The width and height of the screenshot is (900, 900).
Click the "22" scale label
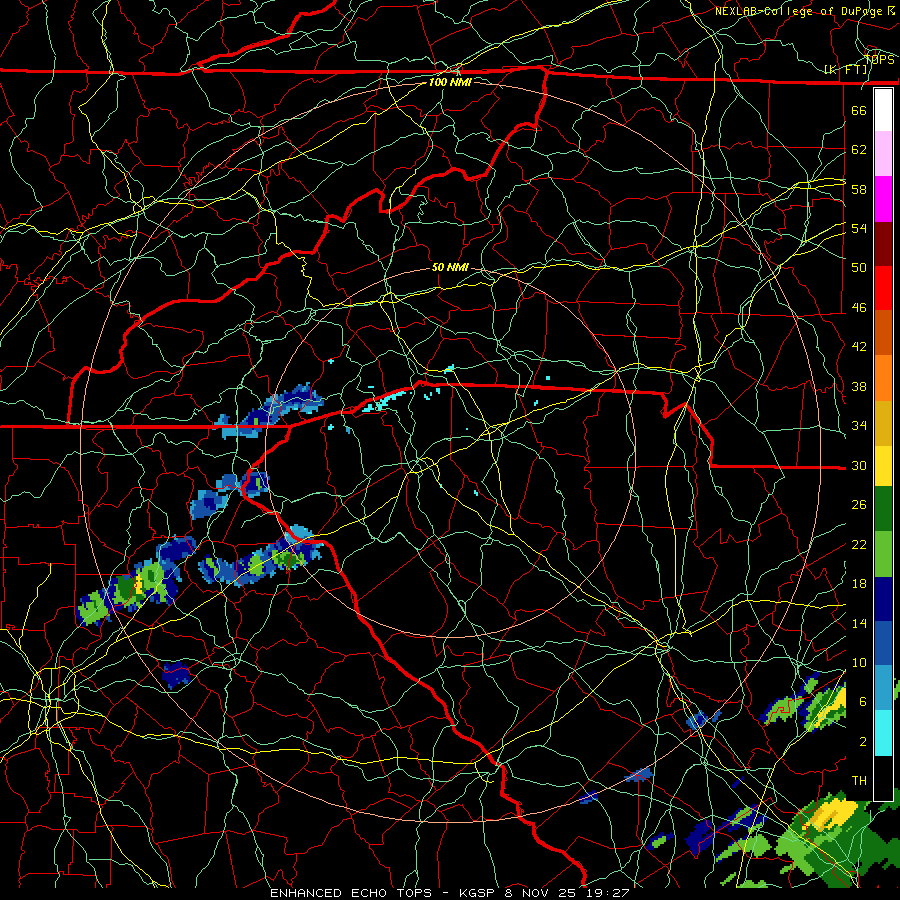tap(859, 544)
